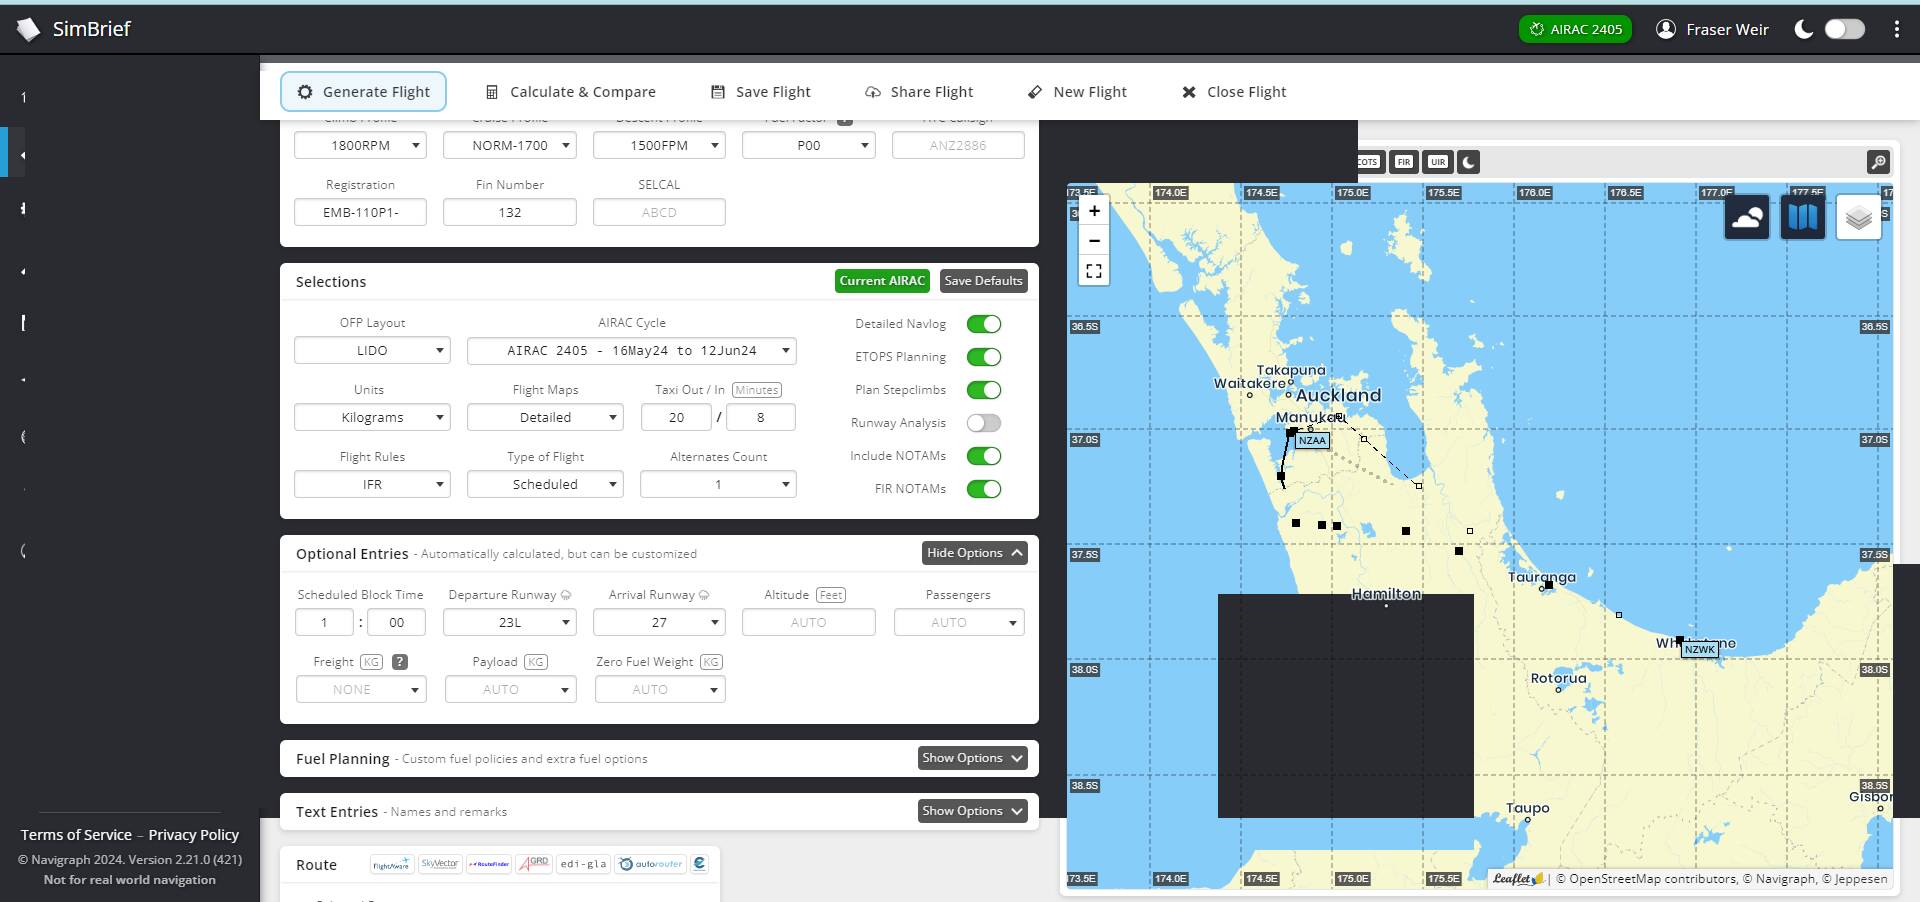Image resolution: width=1920 pixels, height=902 pixels.
Task: Turn off ETOPS Planning toggle
Action: pyautogui.click(x=983, y=357)
